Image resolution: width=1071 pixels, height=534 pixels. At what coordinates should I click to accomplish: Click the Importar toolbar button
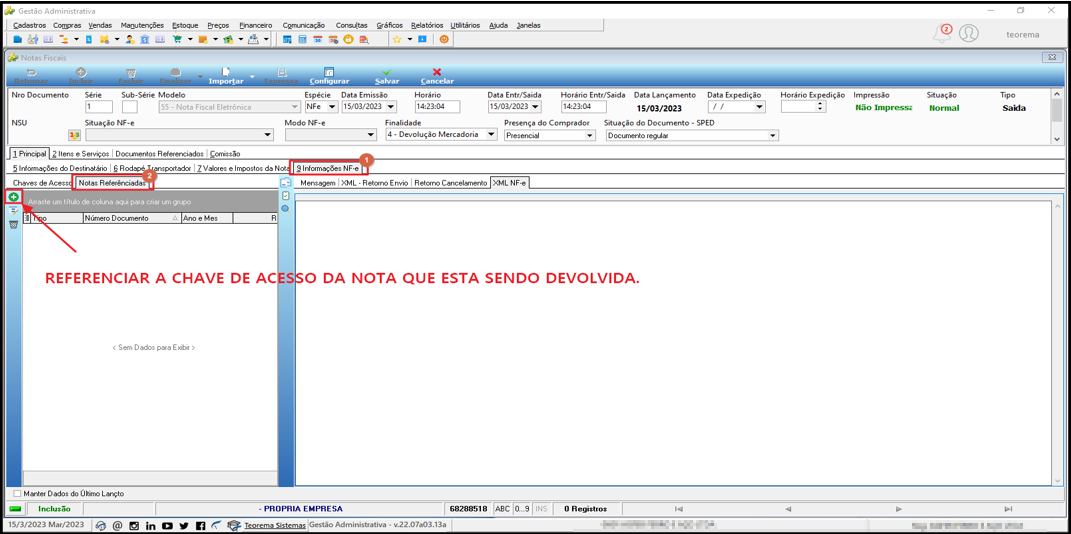click(x=225, y=76)
